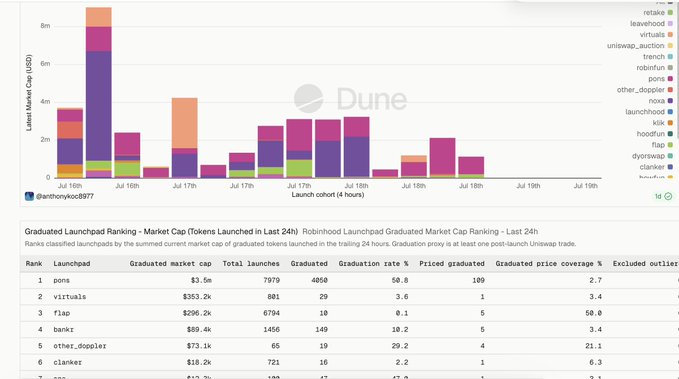This screenshot has height=379, width=679.
Task: Click the tallest stacked chart bar
Action: point(98,93)
